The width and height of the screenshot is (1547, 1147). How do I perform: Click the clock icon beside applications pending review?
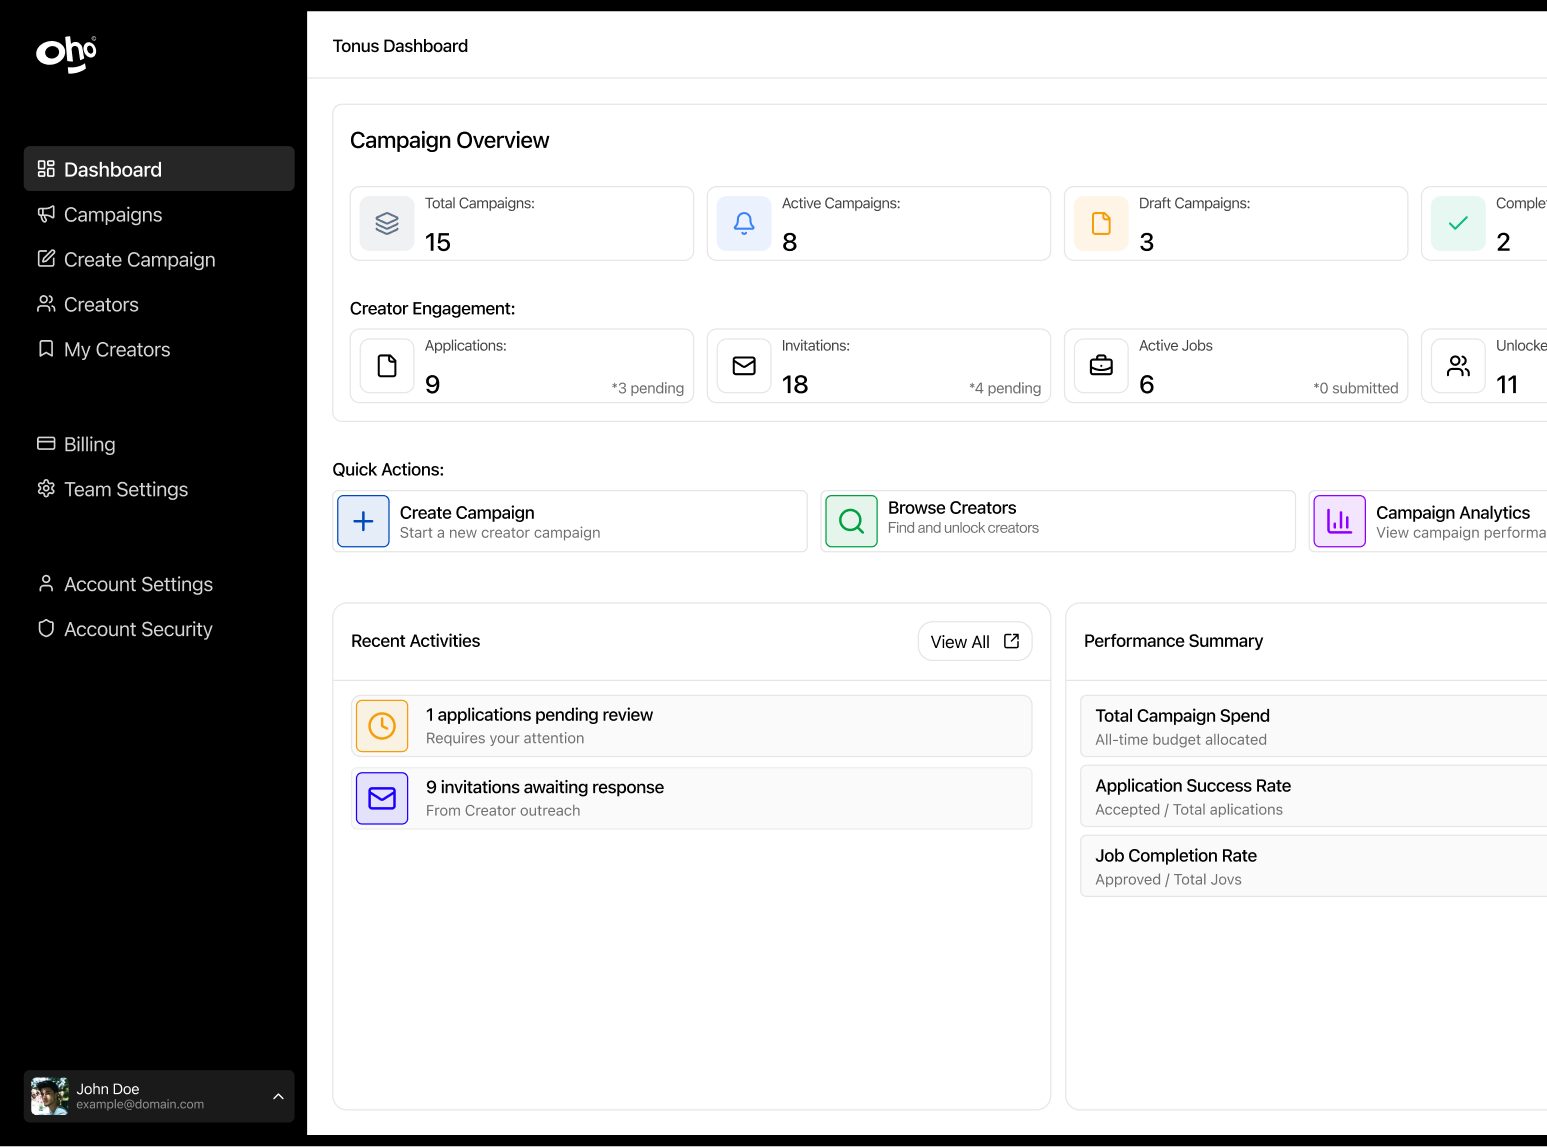tap(382, 726)
